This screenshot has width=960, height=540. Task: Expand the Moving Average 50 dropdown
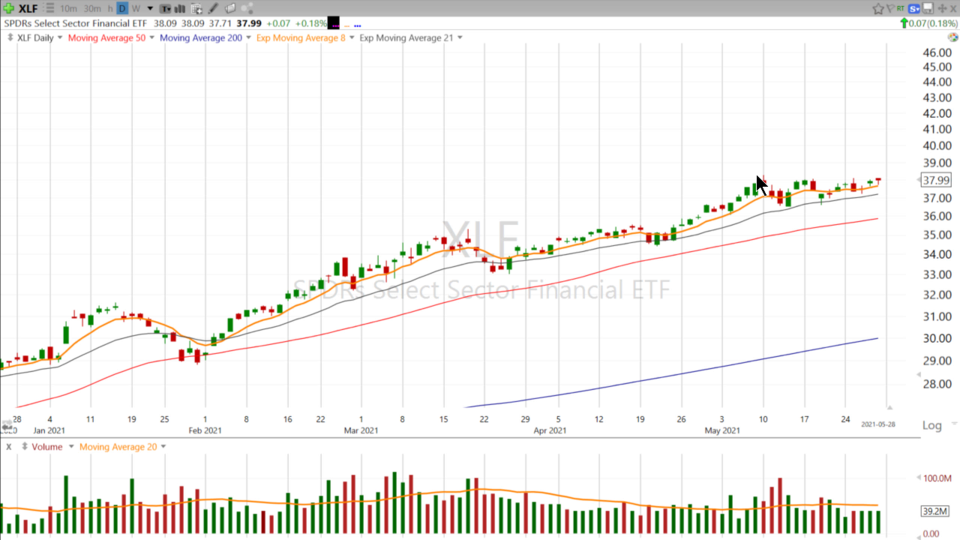(151, 38)
